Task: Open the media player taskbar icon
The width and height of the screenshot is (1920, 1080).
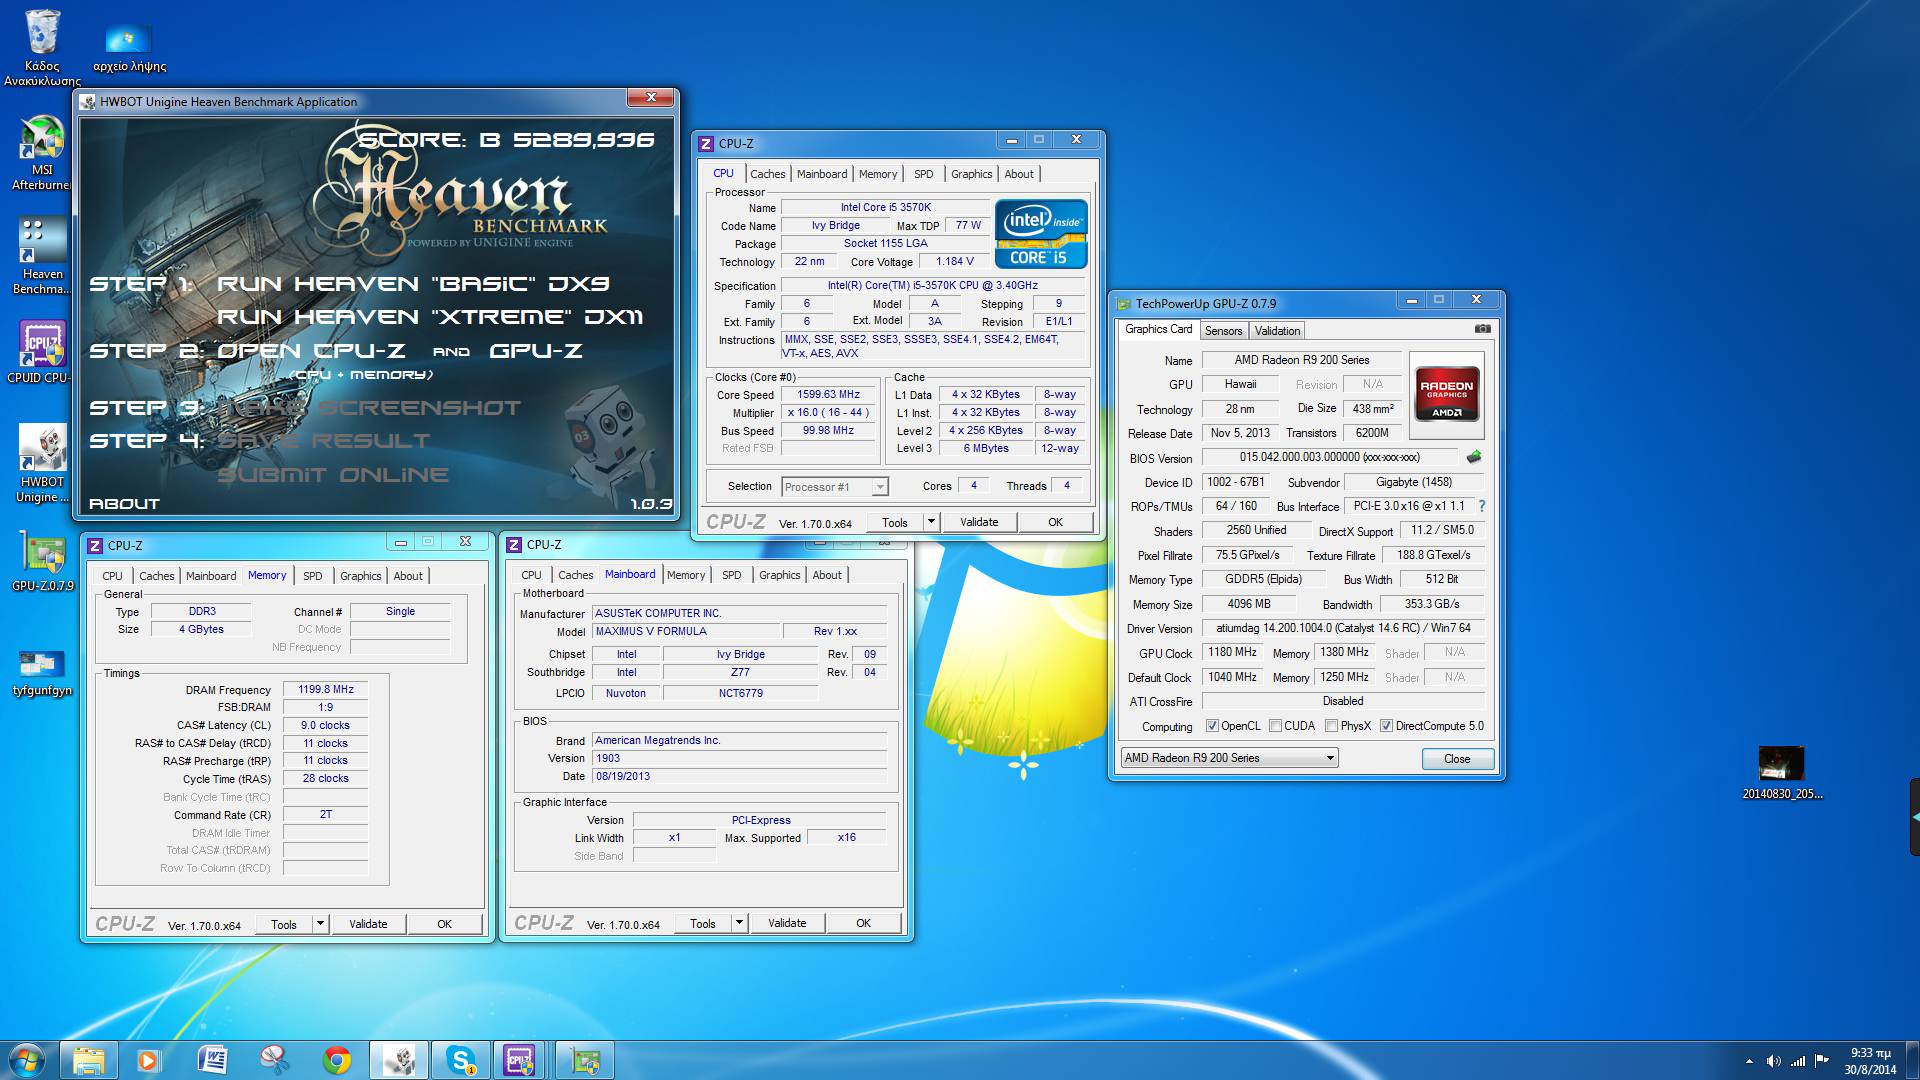Action: (148, 1060)
